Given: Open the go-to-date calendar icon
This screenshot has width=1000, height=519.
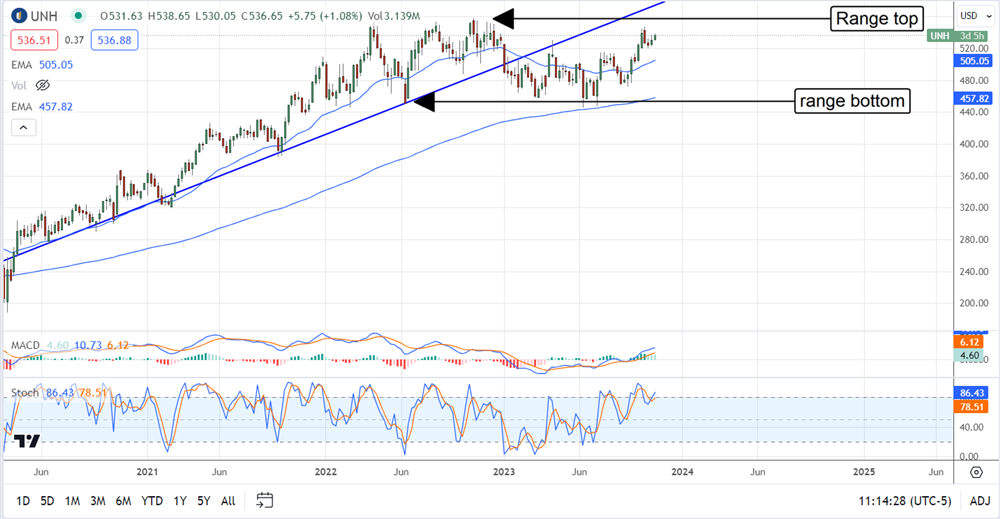Looking at the screenshot, I should (x=265, y=499).
